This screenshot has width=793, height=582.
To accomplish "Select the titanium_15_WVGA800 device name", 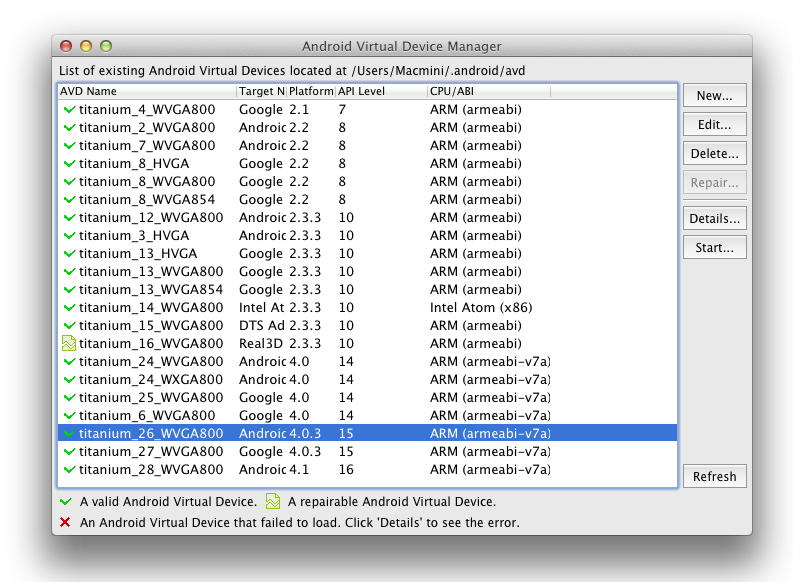I will point(151,325).
